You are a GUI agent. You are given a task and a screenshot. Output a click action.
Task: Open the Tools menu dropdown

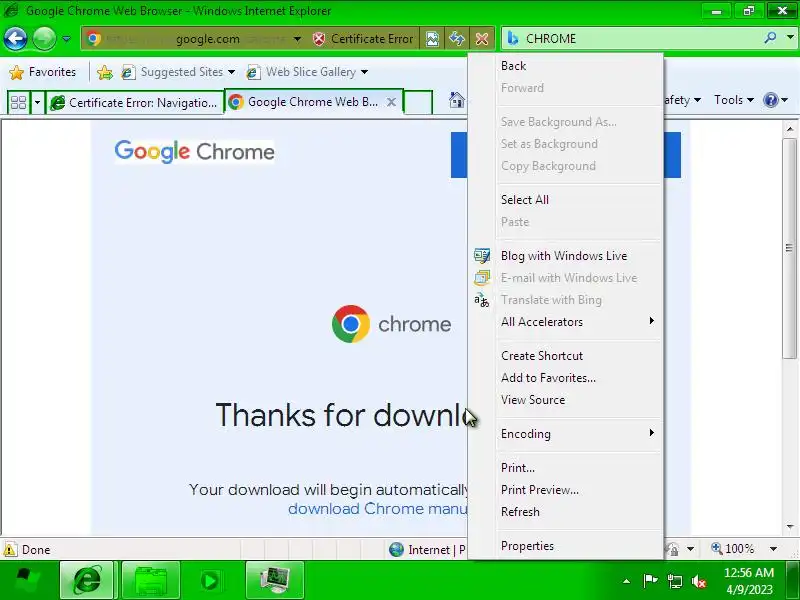coord(734,100)
